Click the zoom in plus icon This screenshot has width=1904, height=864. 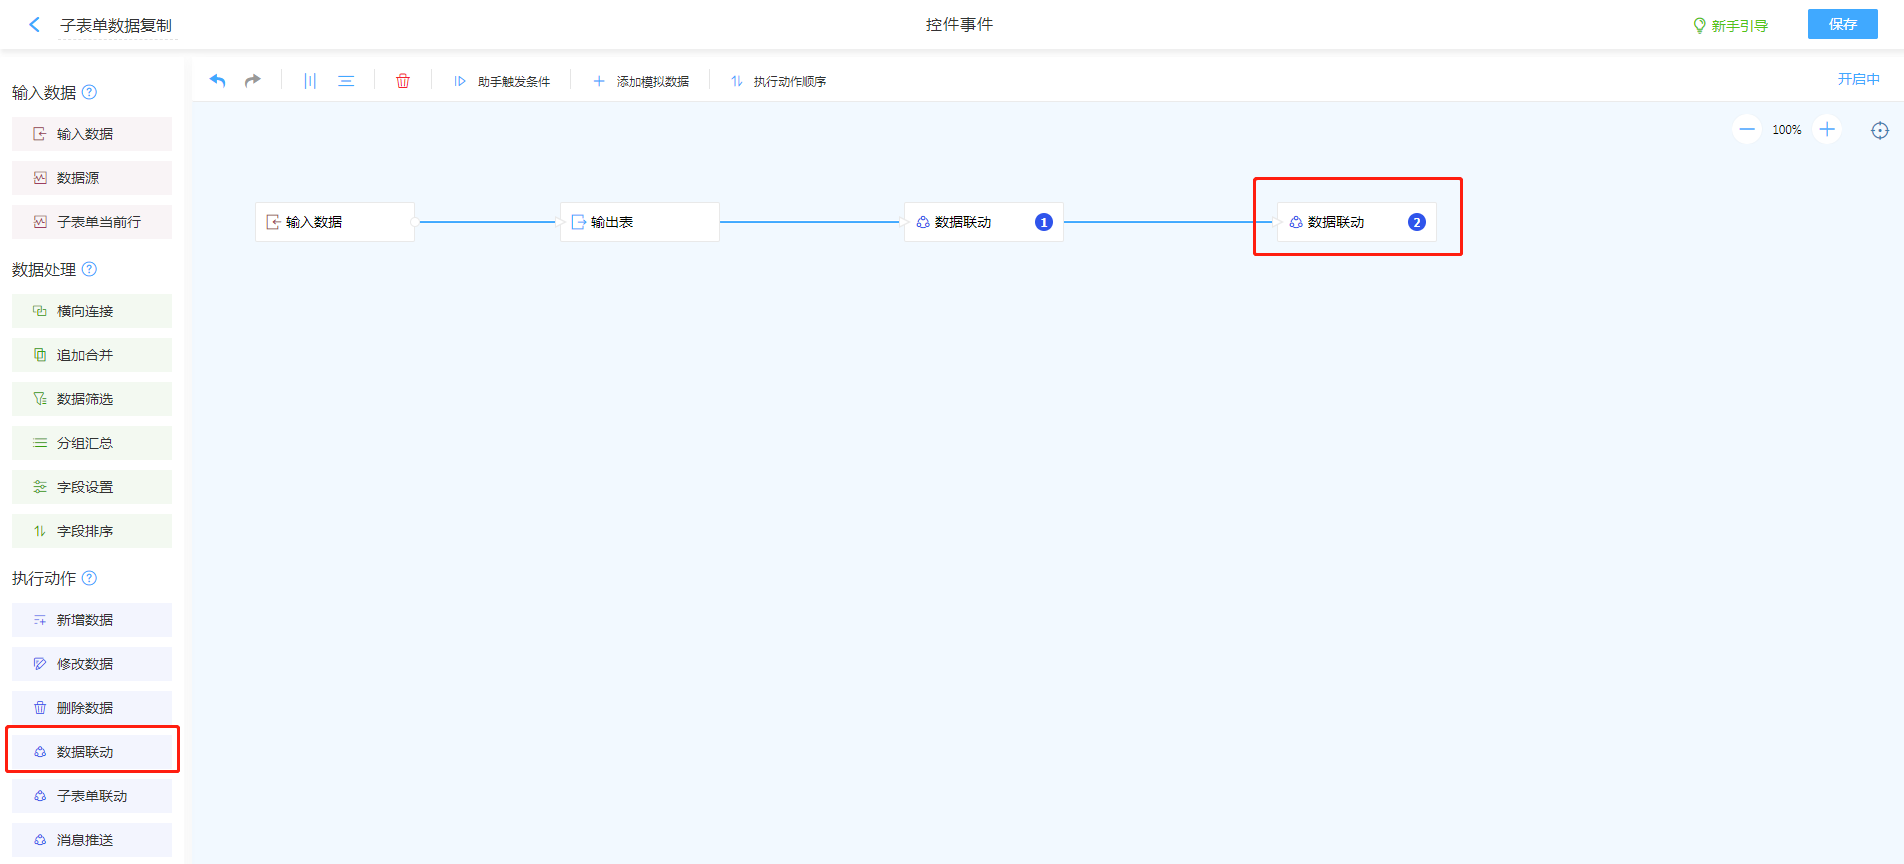pos(1827,130)
